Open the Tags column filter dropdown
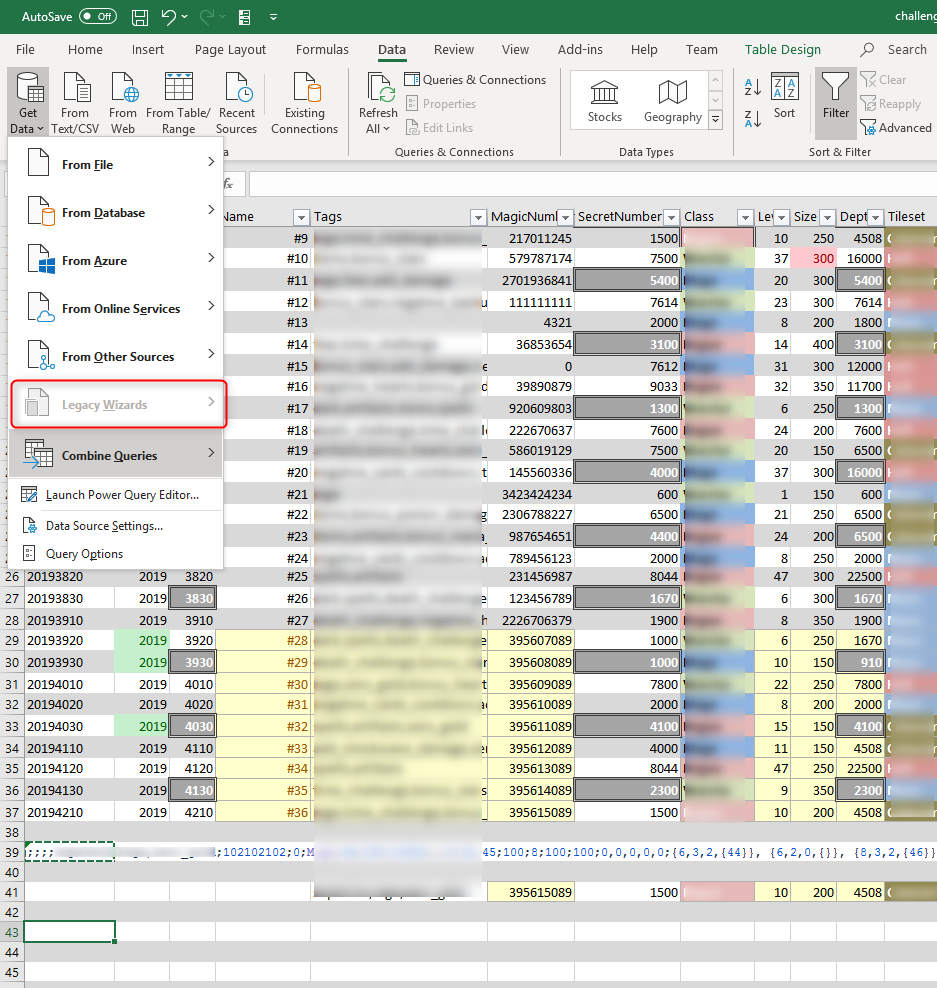Viewport: 937px width, 988px height. click(478, 217)
